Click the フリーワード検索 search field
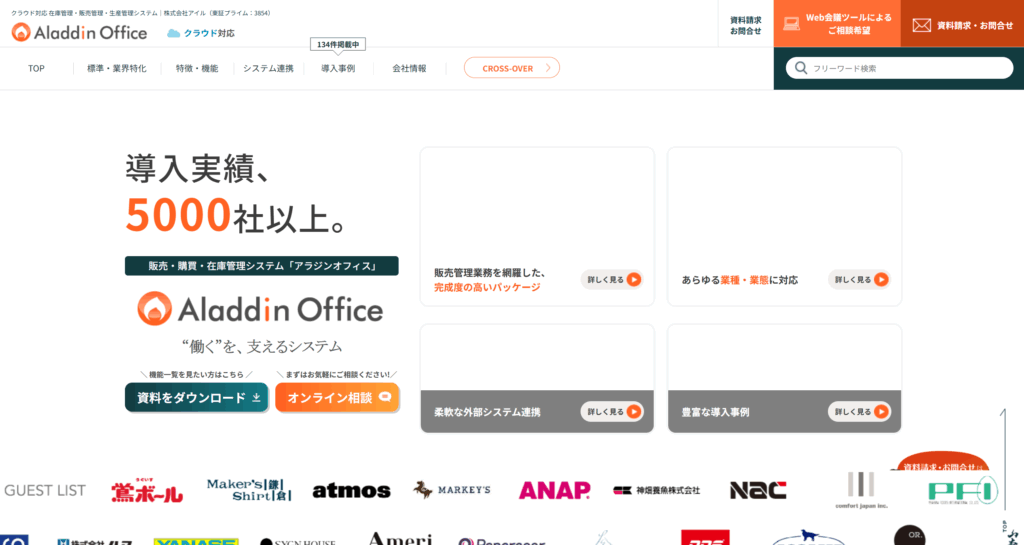Viewport: 1024px width, 545px height. [x=899, y=68]
